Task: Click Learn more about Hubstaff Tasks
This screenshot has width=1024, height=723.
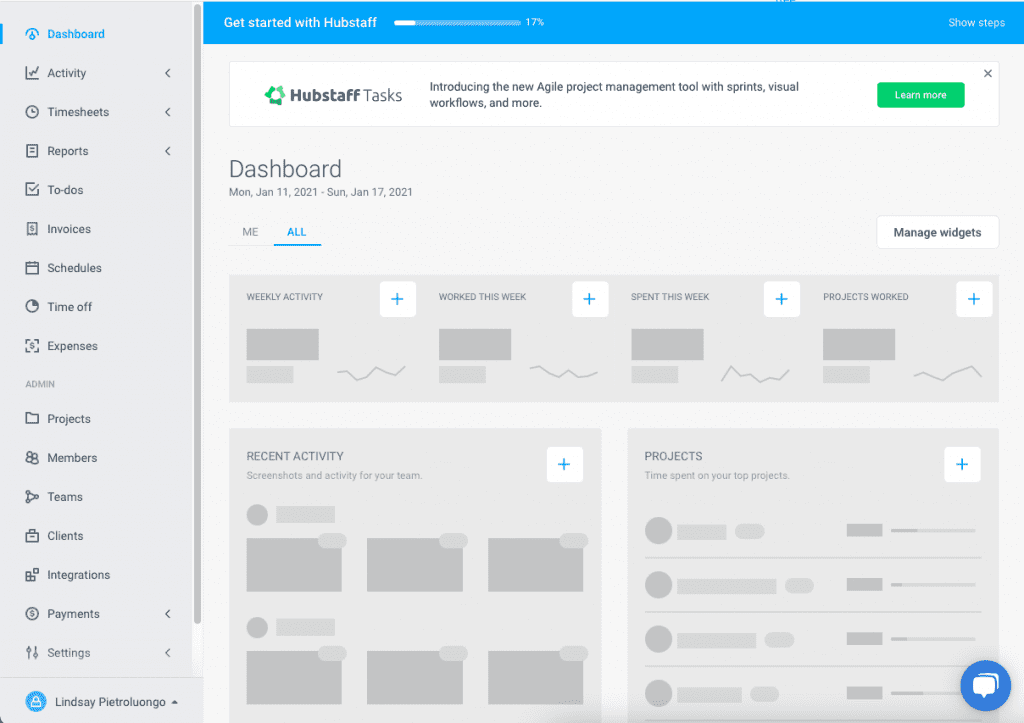Action: (920, 94)
